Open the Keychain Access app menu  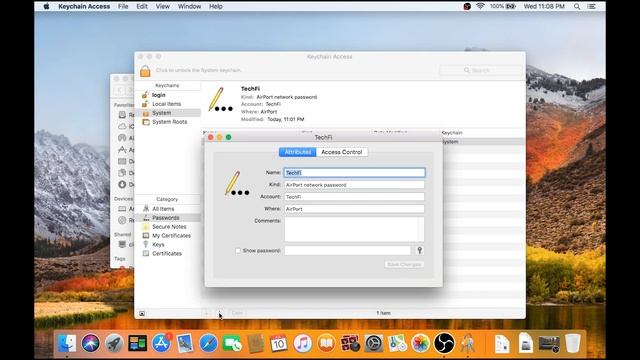[x=84, y=6]
